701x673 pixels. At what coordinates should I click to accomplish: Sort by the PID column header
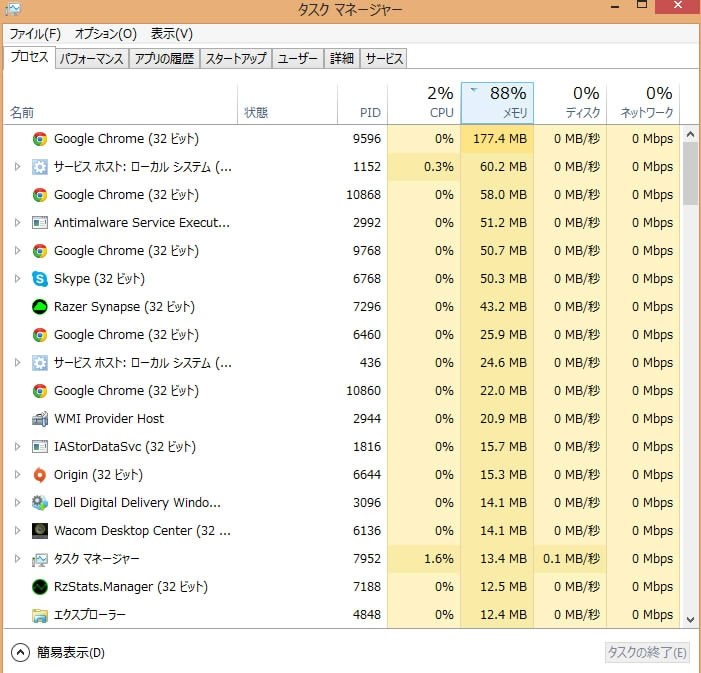[362, 103]
